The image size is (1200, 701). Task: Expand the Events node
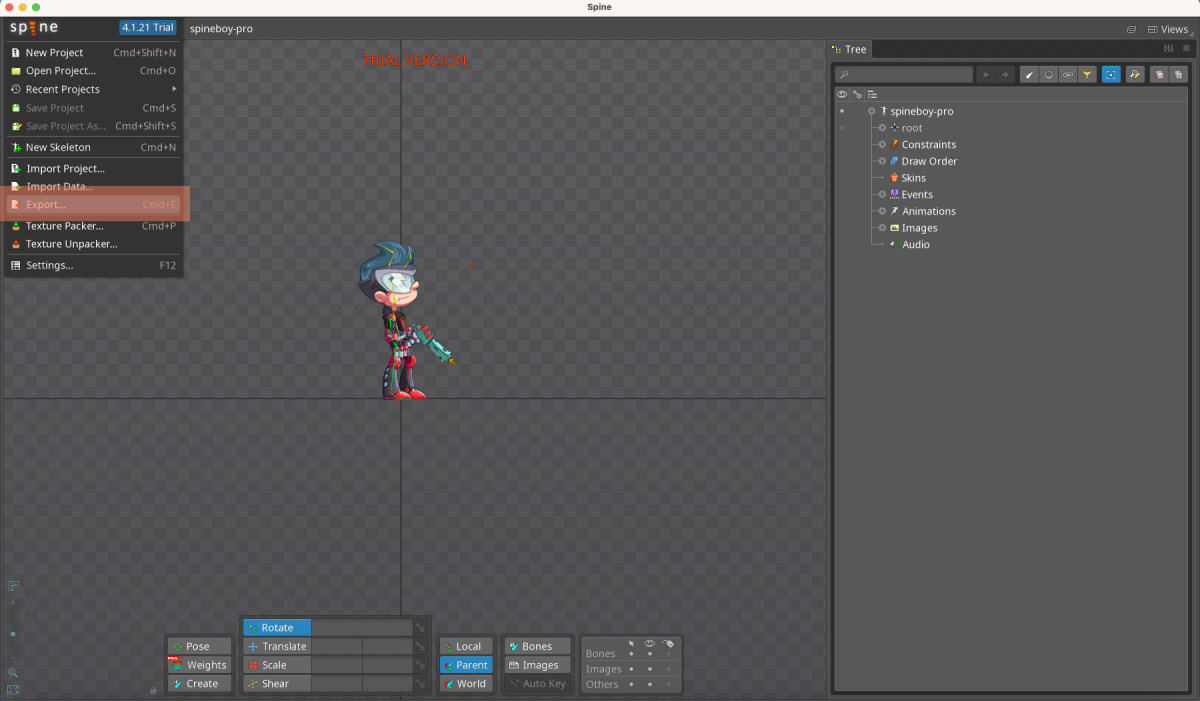click(882, 194)
